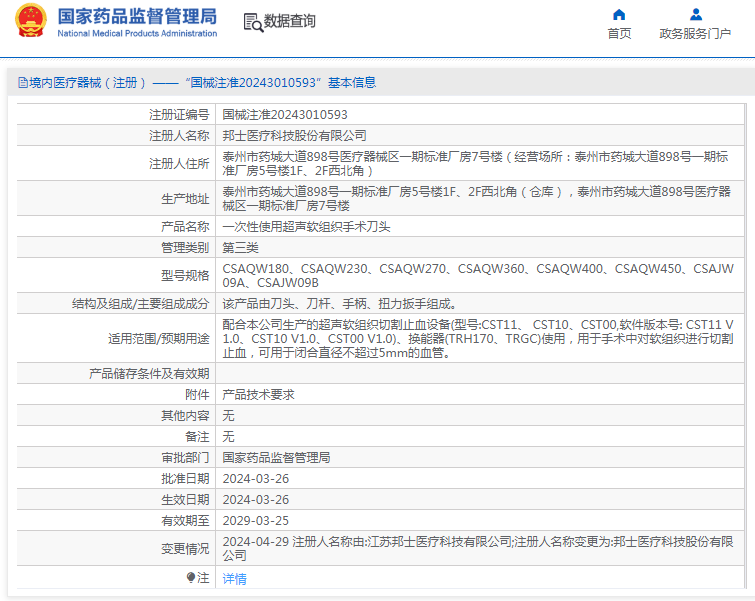Click the 数据查询 label

289,21
